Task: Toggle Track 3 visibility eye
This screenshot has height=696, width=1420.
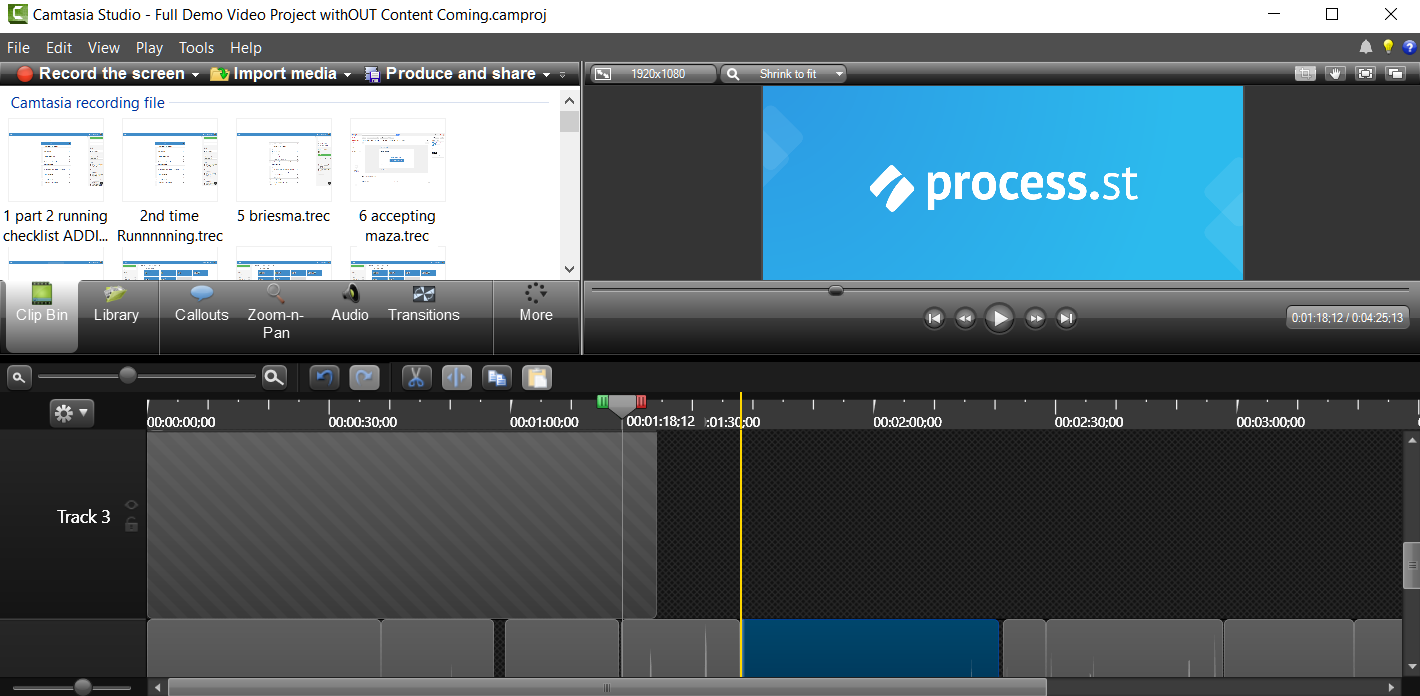Action: tap(131, 505)
